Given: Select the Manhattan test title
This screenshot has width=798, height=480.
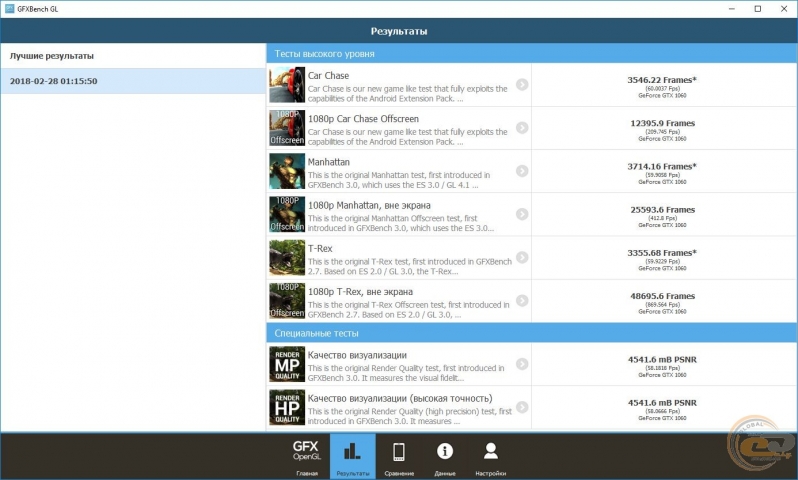Looking at the screenshot, I should point(329,162).
